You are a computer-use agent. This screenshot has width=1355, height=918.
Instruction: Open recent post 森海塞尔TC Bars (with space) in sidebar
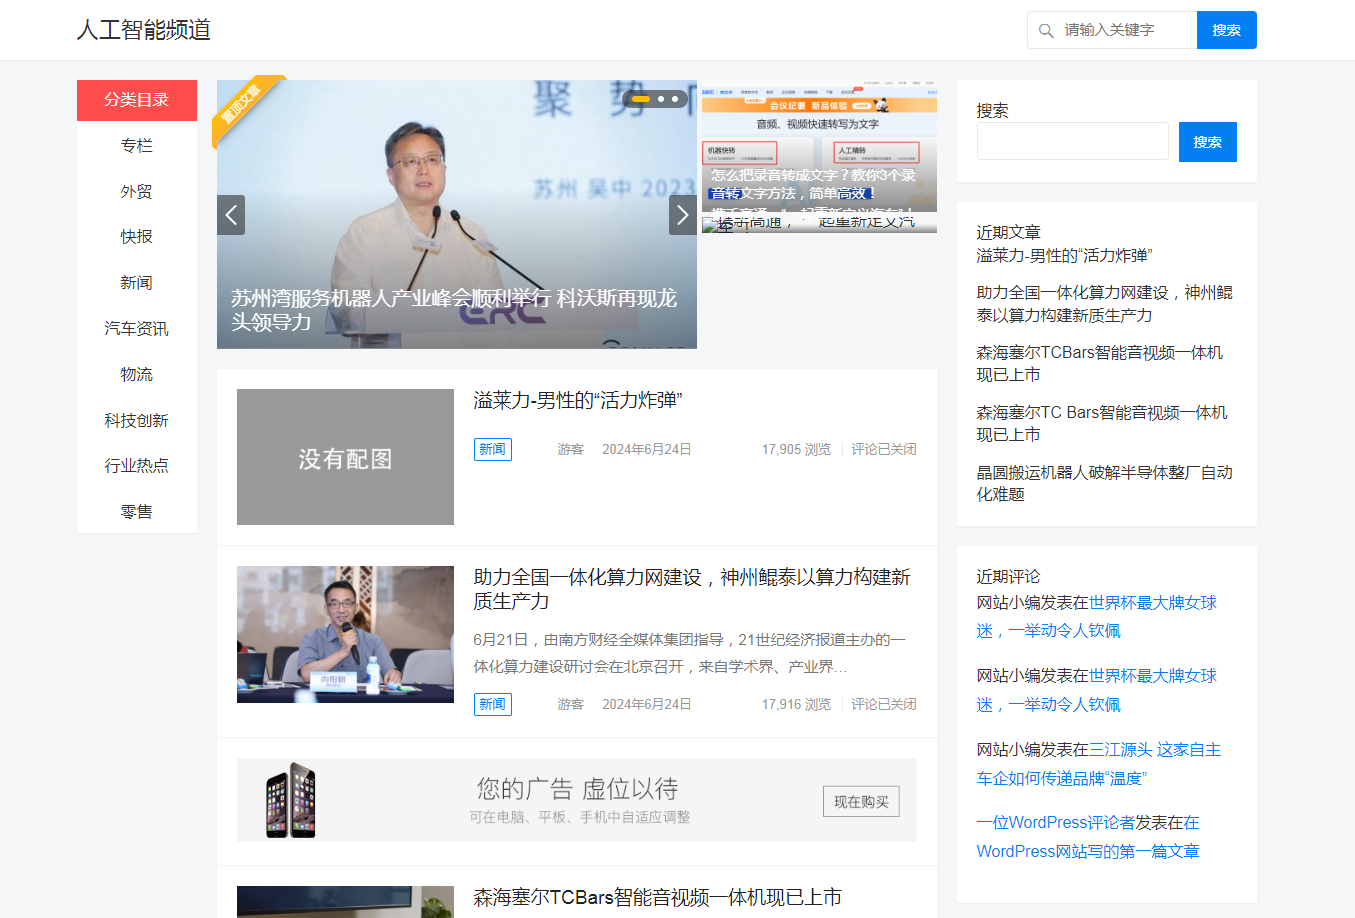click(x=1102, y=424)
